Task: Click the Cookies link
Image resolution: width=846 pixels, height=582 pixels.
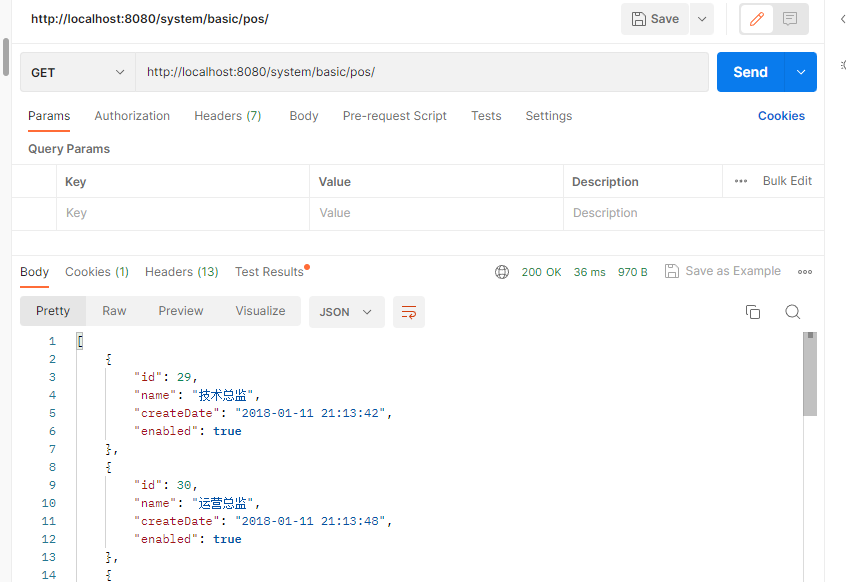Action: (781, 116)
